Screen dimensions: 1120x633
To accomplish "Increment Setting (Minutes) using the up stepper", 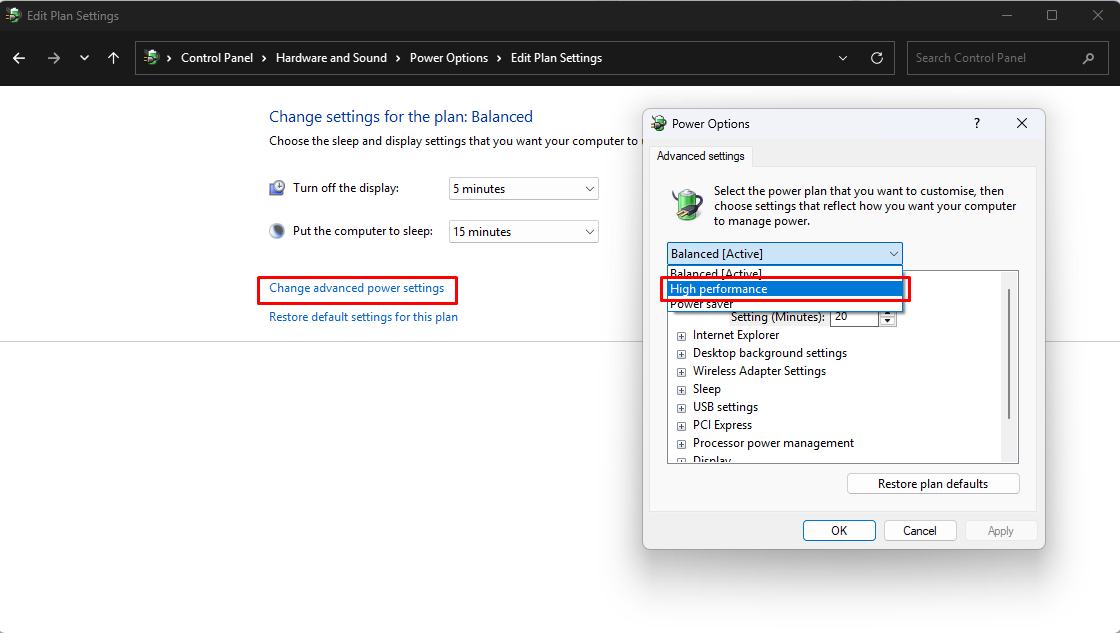I will click(x=888, y=312).
